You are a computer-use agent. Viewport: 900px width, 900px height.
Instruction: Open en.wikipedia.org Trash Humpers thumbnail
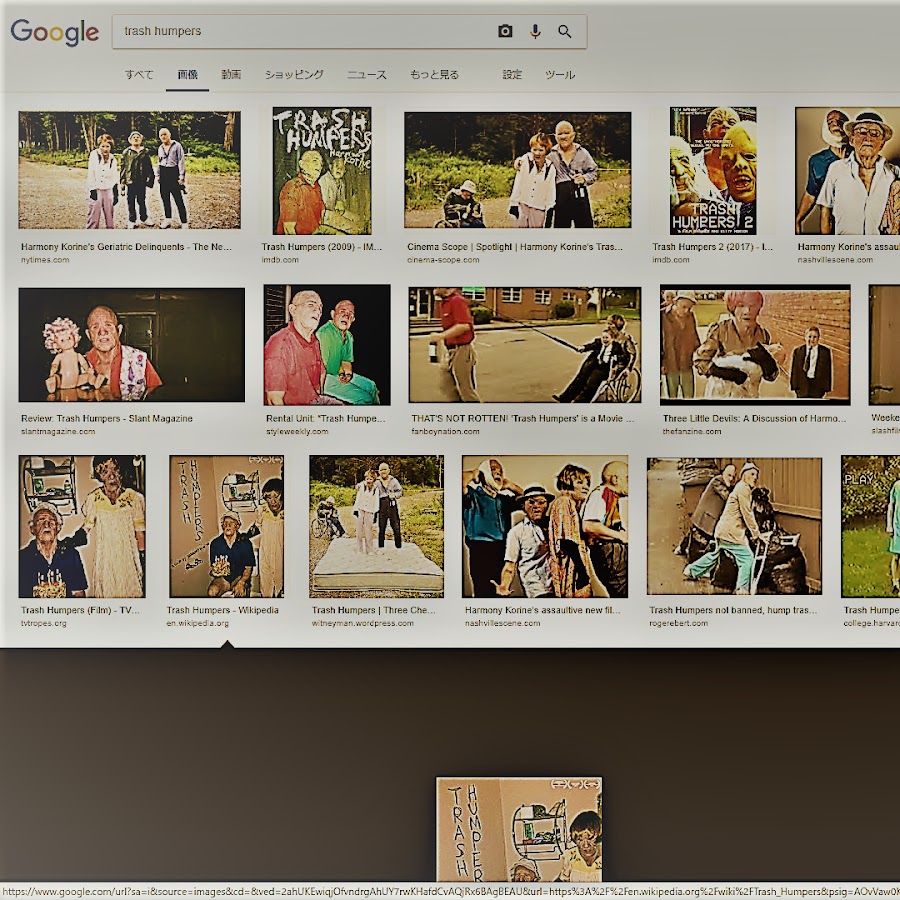[x=226, y=526]
